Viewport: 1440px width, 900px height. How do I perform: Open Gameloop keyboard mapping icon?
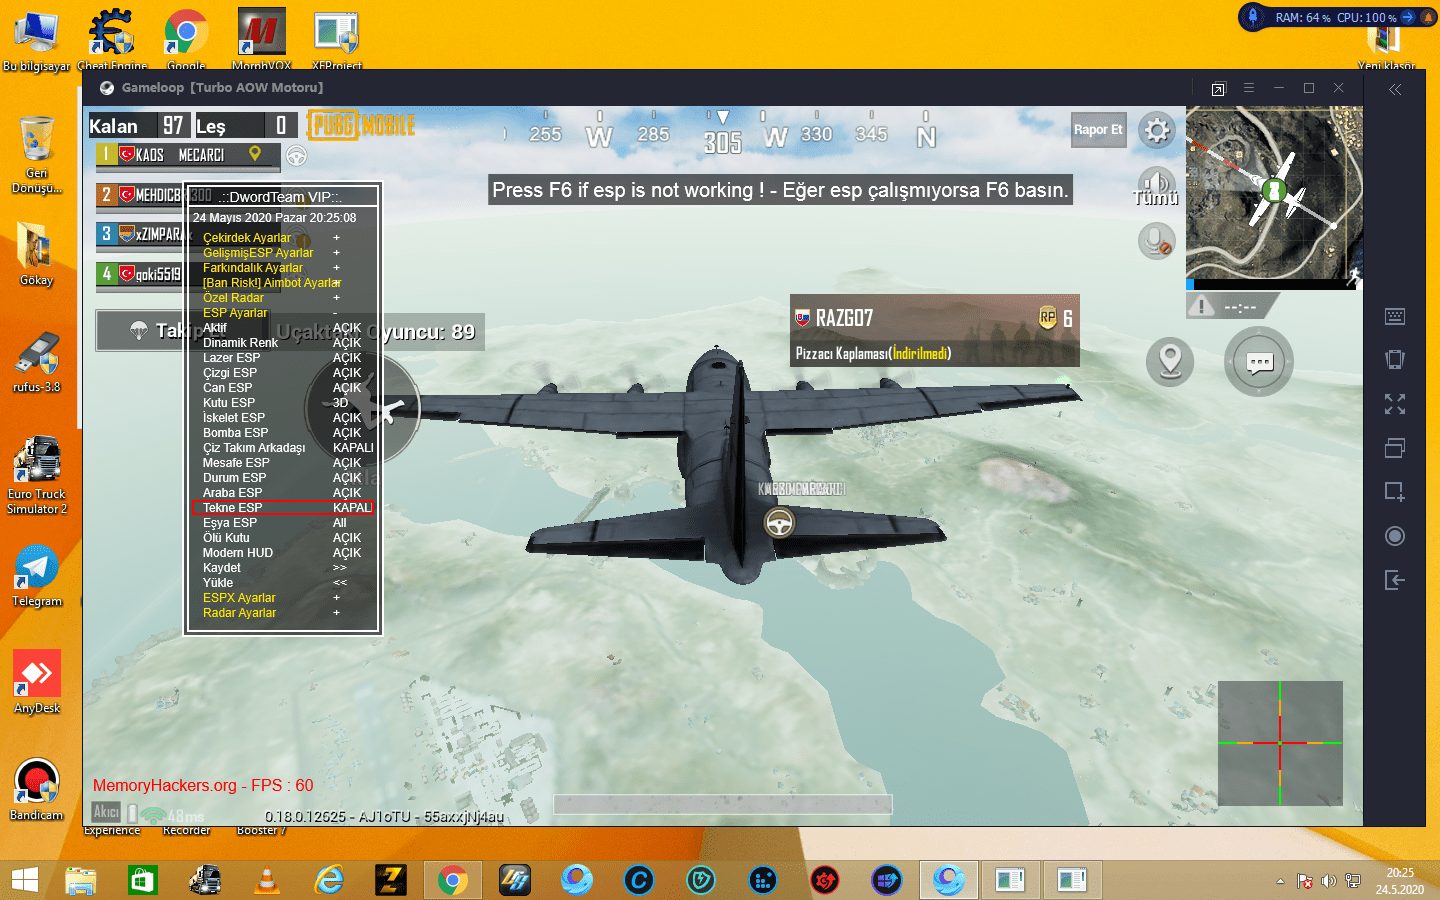click(1395, 317)
